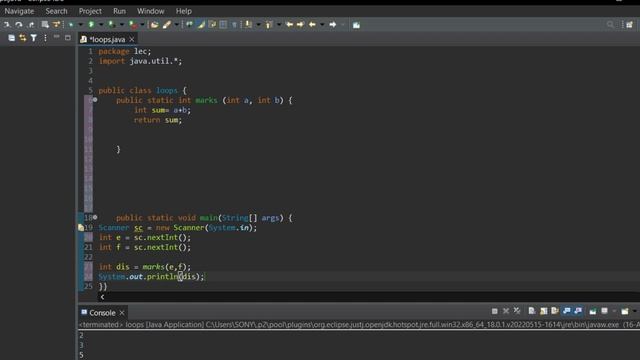The width and height of the screenshot is (640, 360).
Task: Collapse the marks method fold marker
Action: pyautogui.click(x=95, y=100)
